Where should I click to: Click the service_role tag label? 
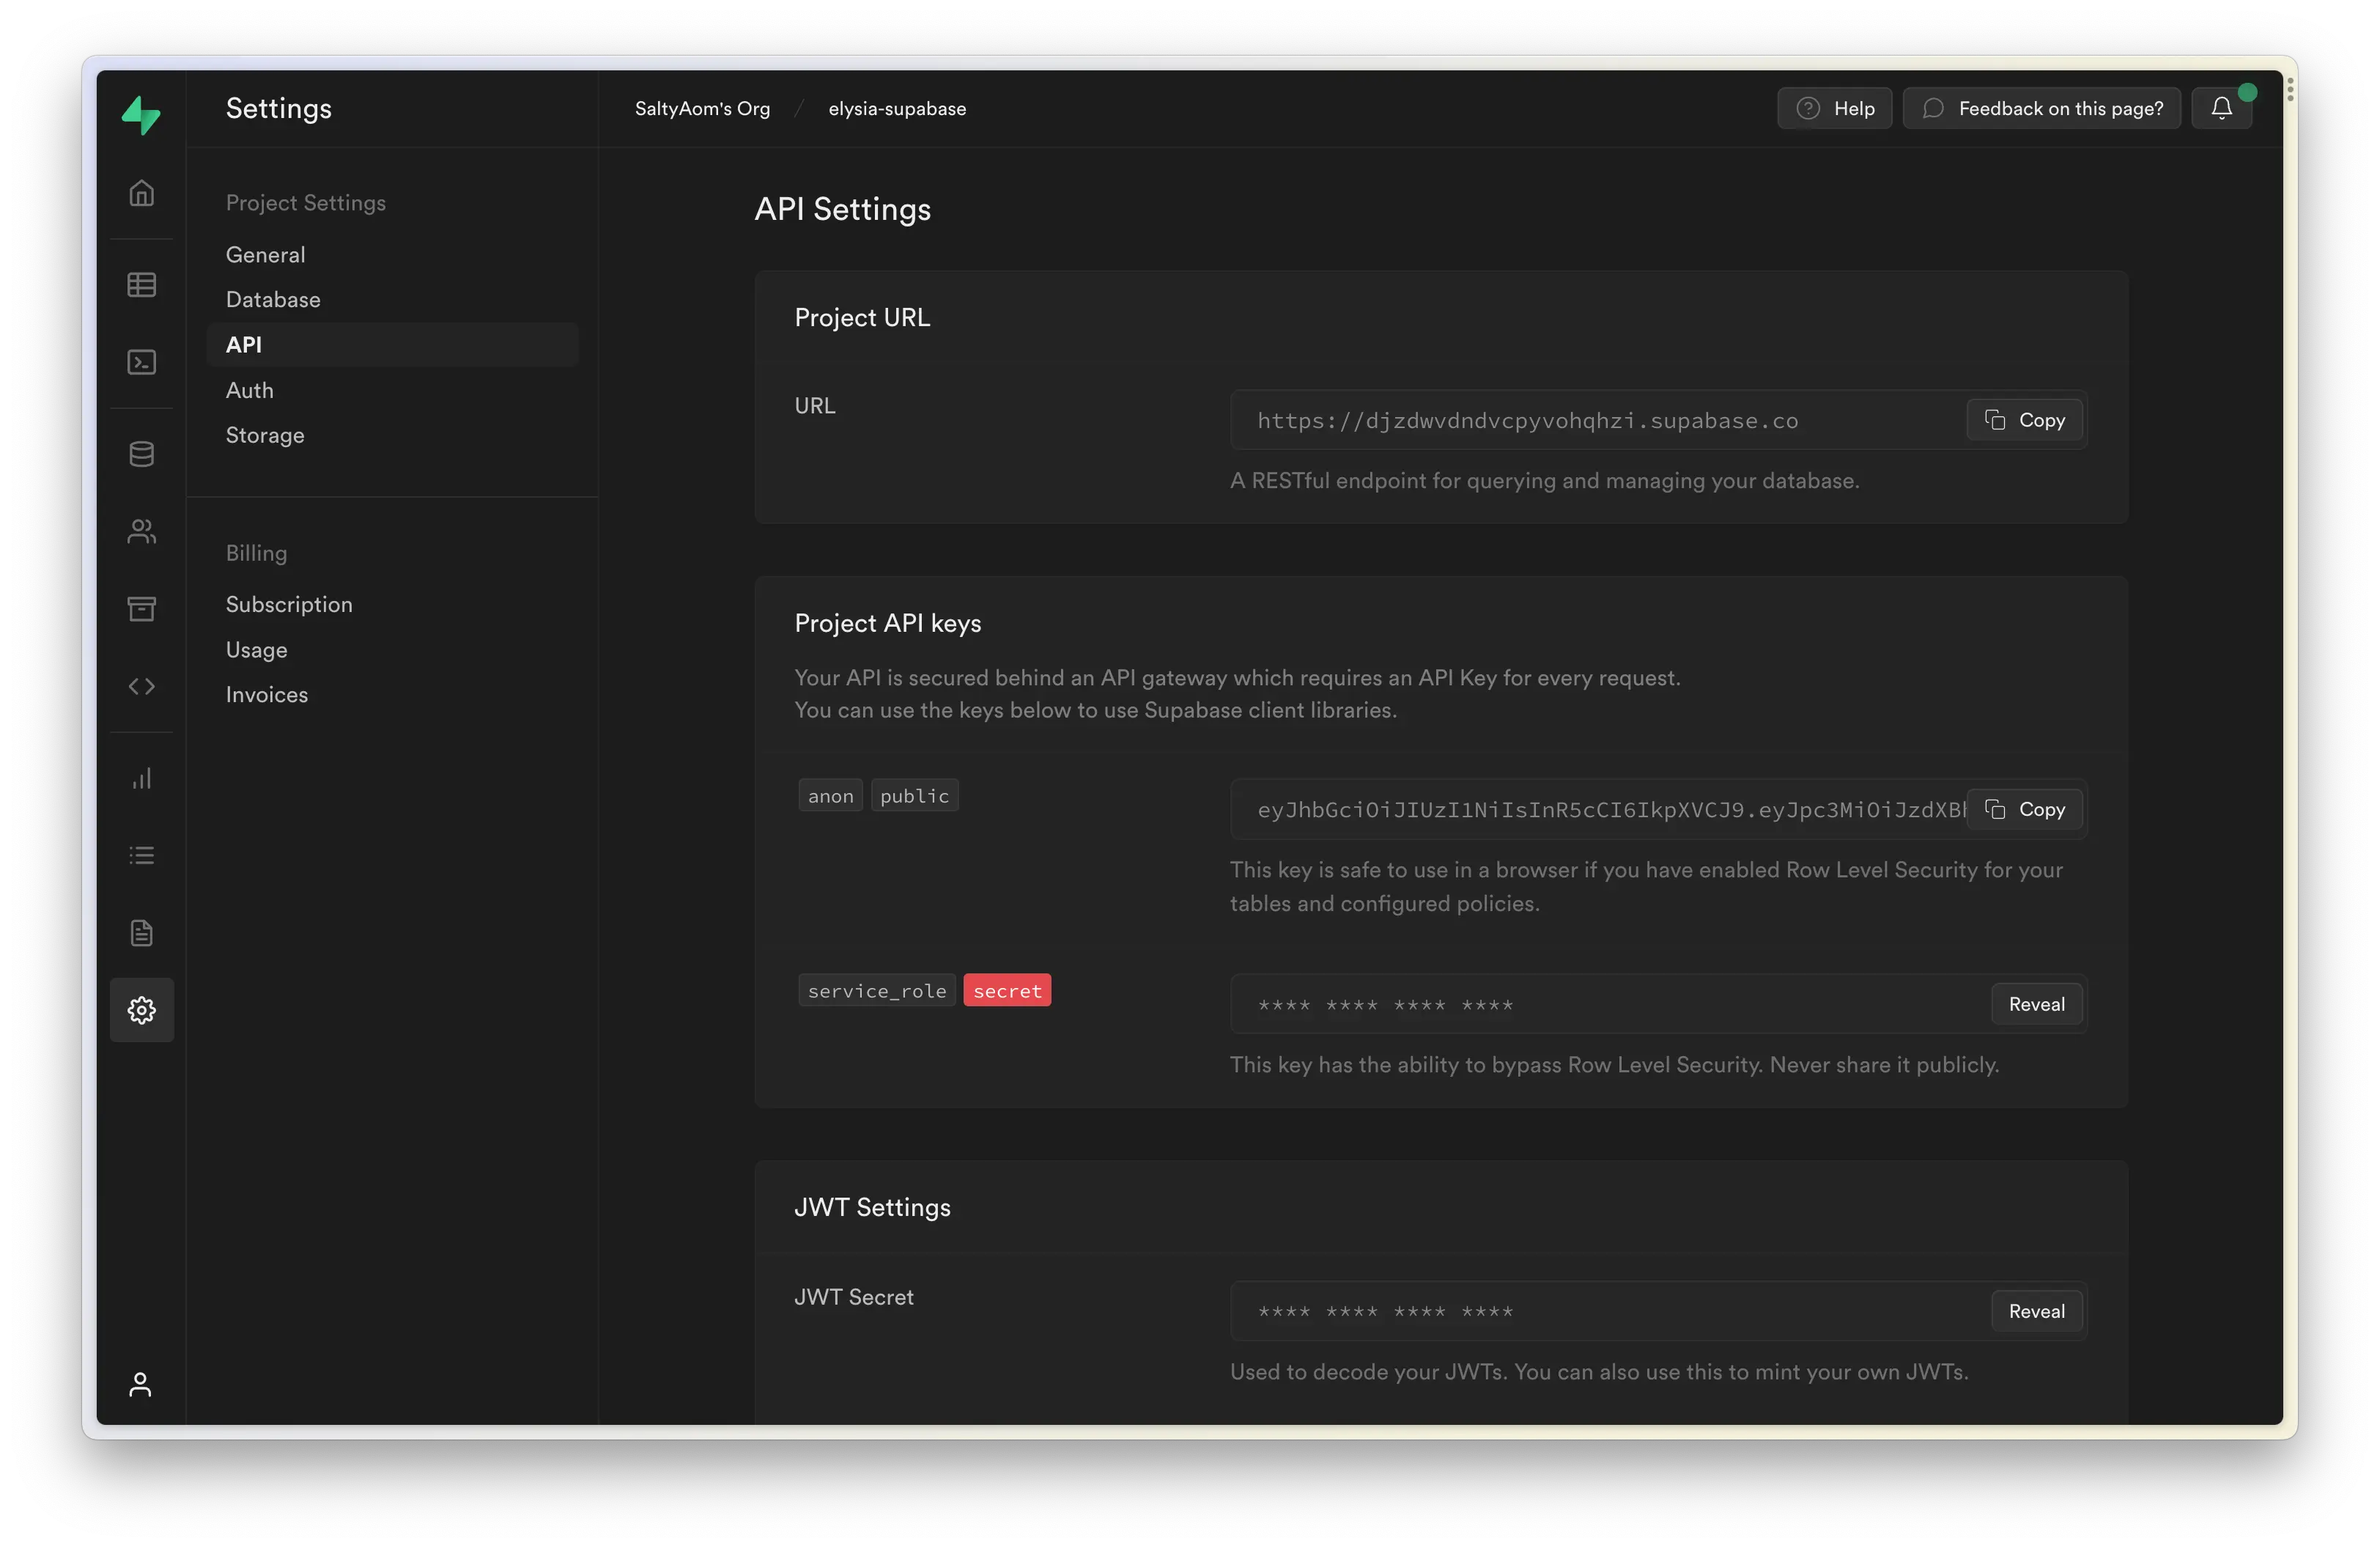click(876, 990)
